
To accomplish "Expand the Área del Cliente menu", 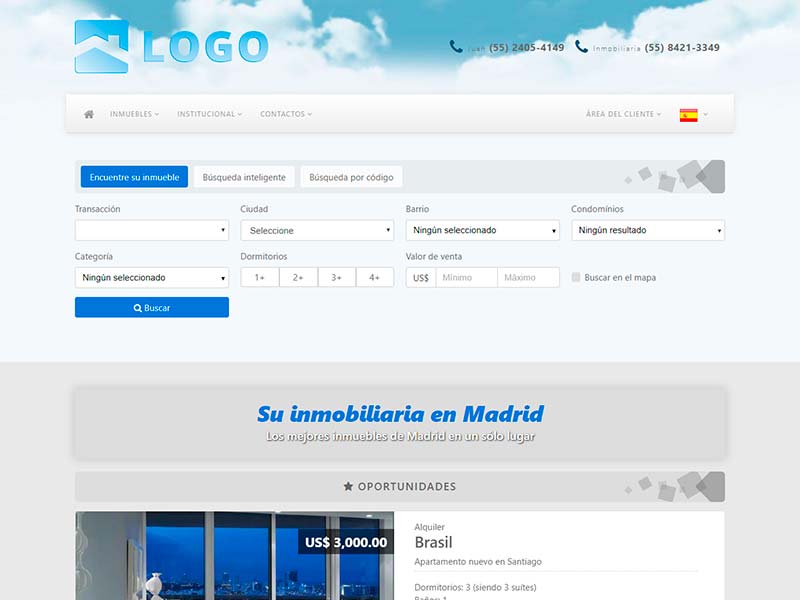I will coord(623,114).
